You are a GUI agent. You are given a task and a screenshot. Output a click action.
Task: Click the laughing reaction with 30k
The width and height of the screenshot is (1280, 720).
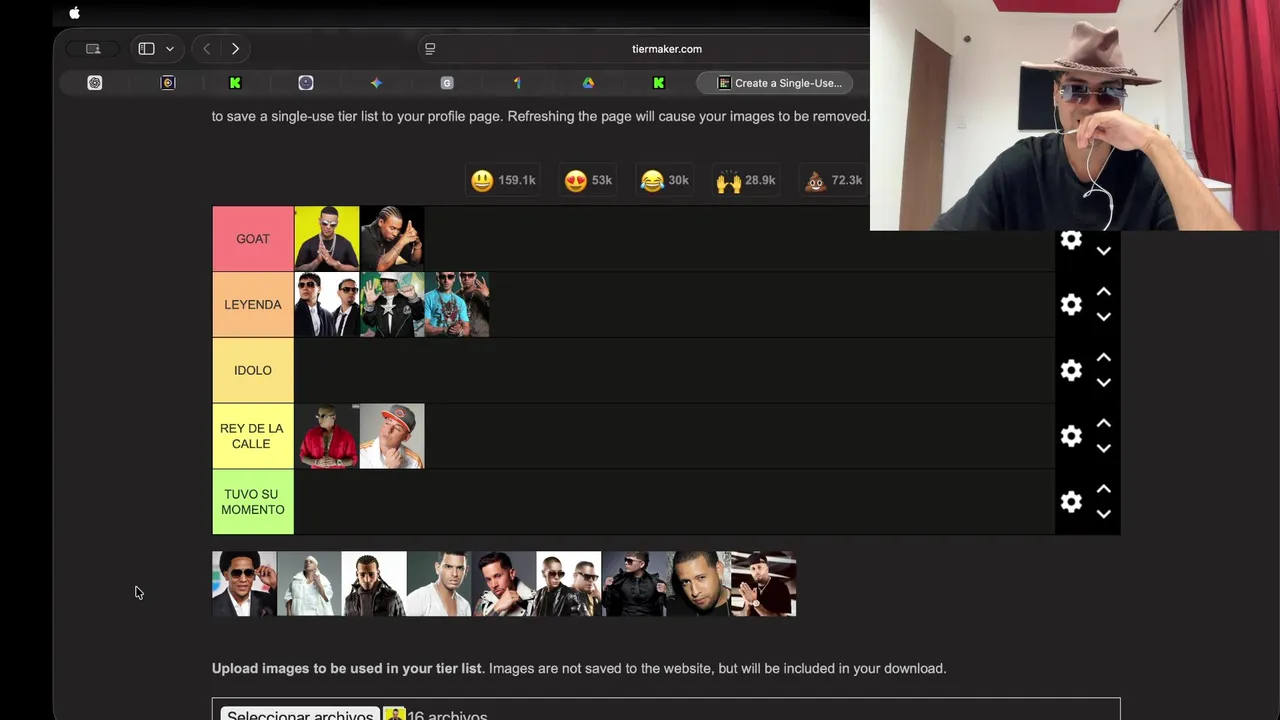click(665, 180)
